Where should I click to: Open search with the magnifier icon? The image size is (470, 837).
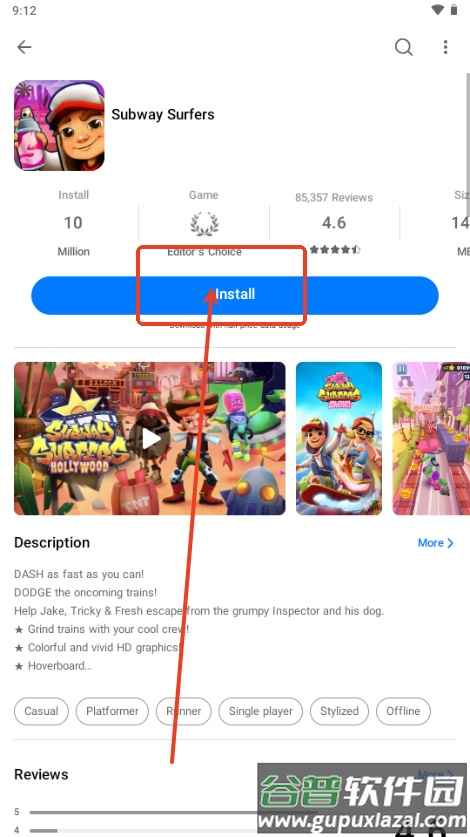(x=403, y=47)
